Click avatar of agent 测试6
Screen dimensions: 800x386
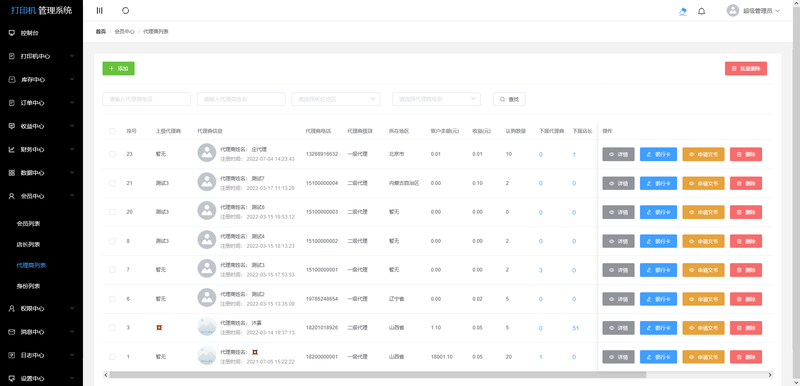207,211
